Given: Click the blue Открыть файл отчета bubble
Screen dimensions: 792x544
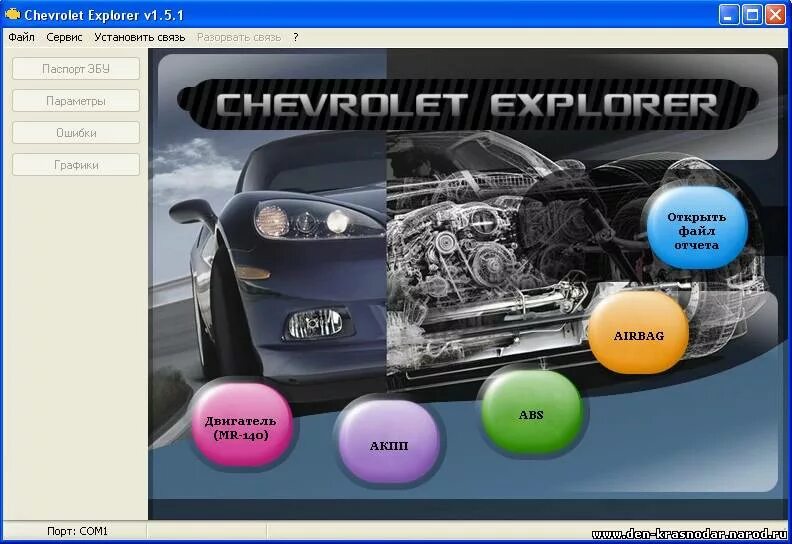Looking at the screenshot, I should 697,228.
